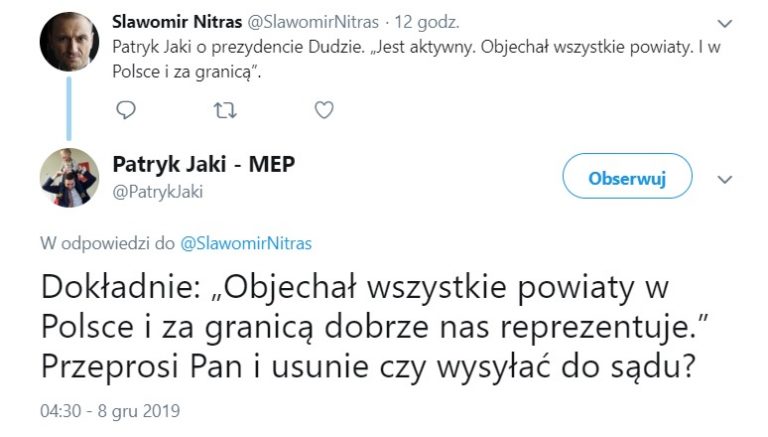This screenshot has width=768, height=437.
Task: Open the @SlawomirNitras handle in the tweet header
Action: tap(322, 21)
